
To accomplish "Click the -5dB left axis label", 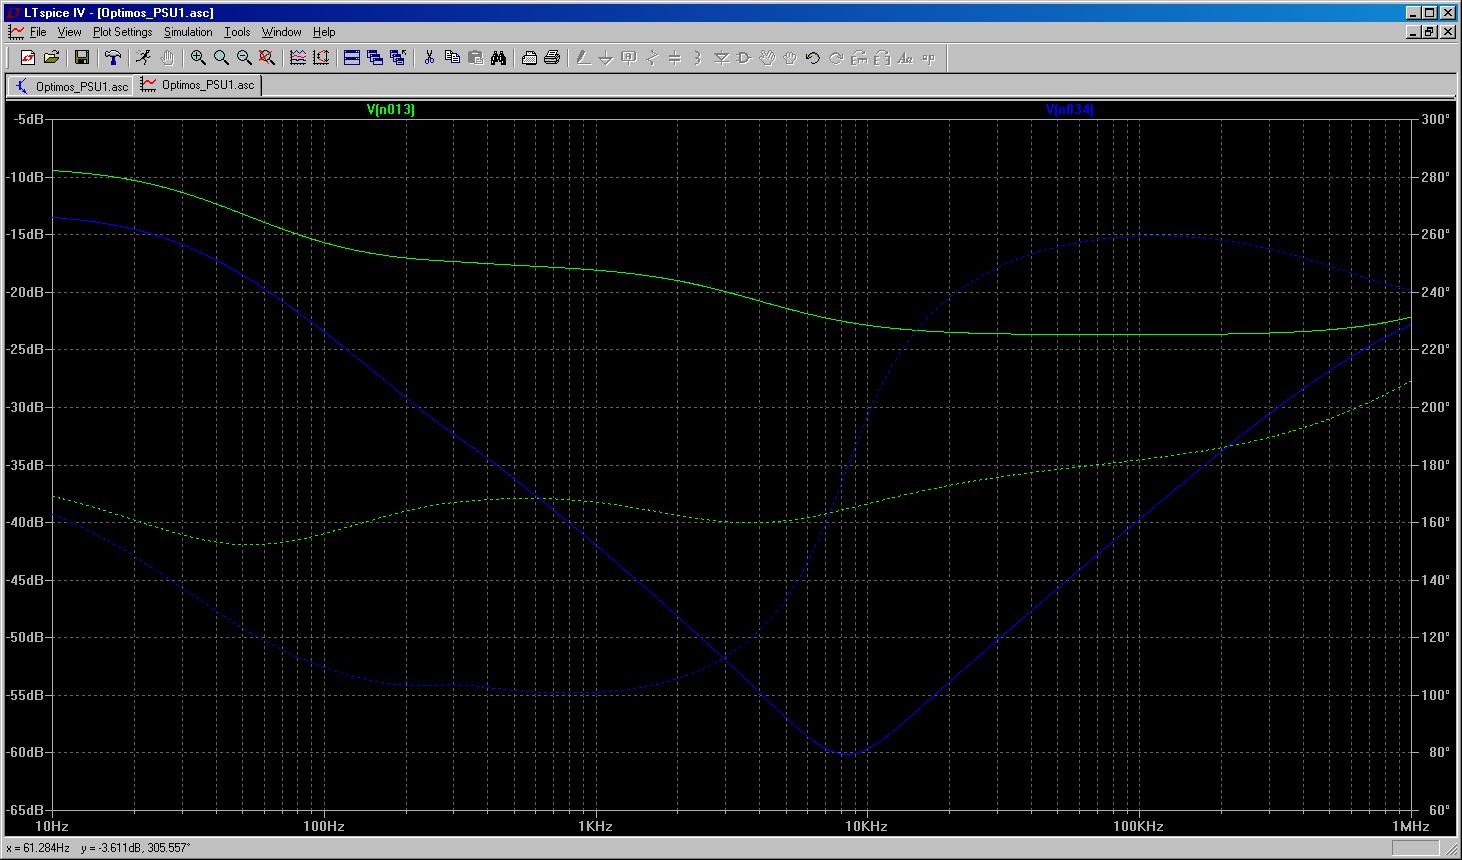I will coord(28,119).
